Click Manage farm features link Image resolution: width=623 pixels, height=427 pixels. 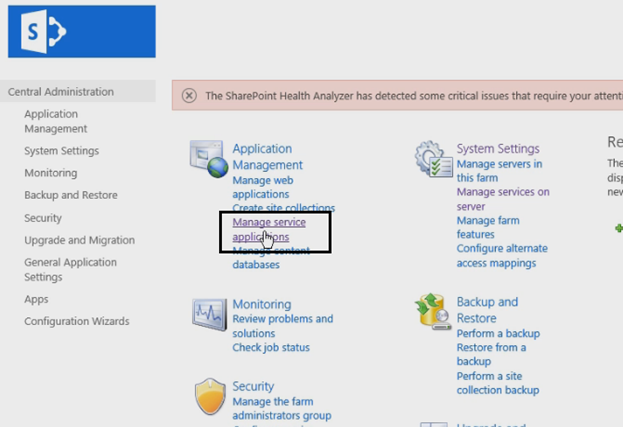488,227
